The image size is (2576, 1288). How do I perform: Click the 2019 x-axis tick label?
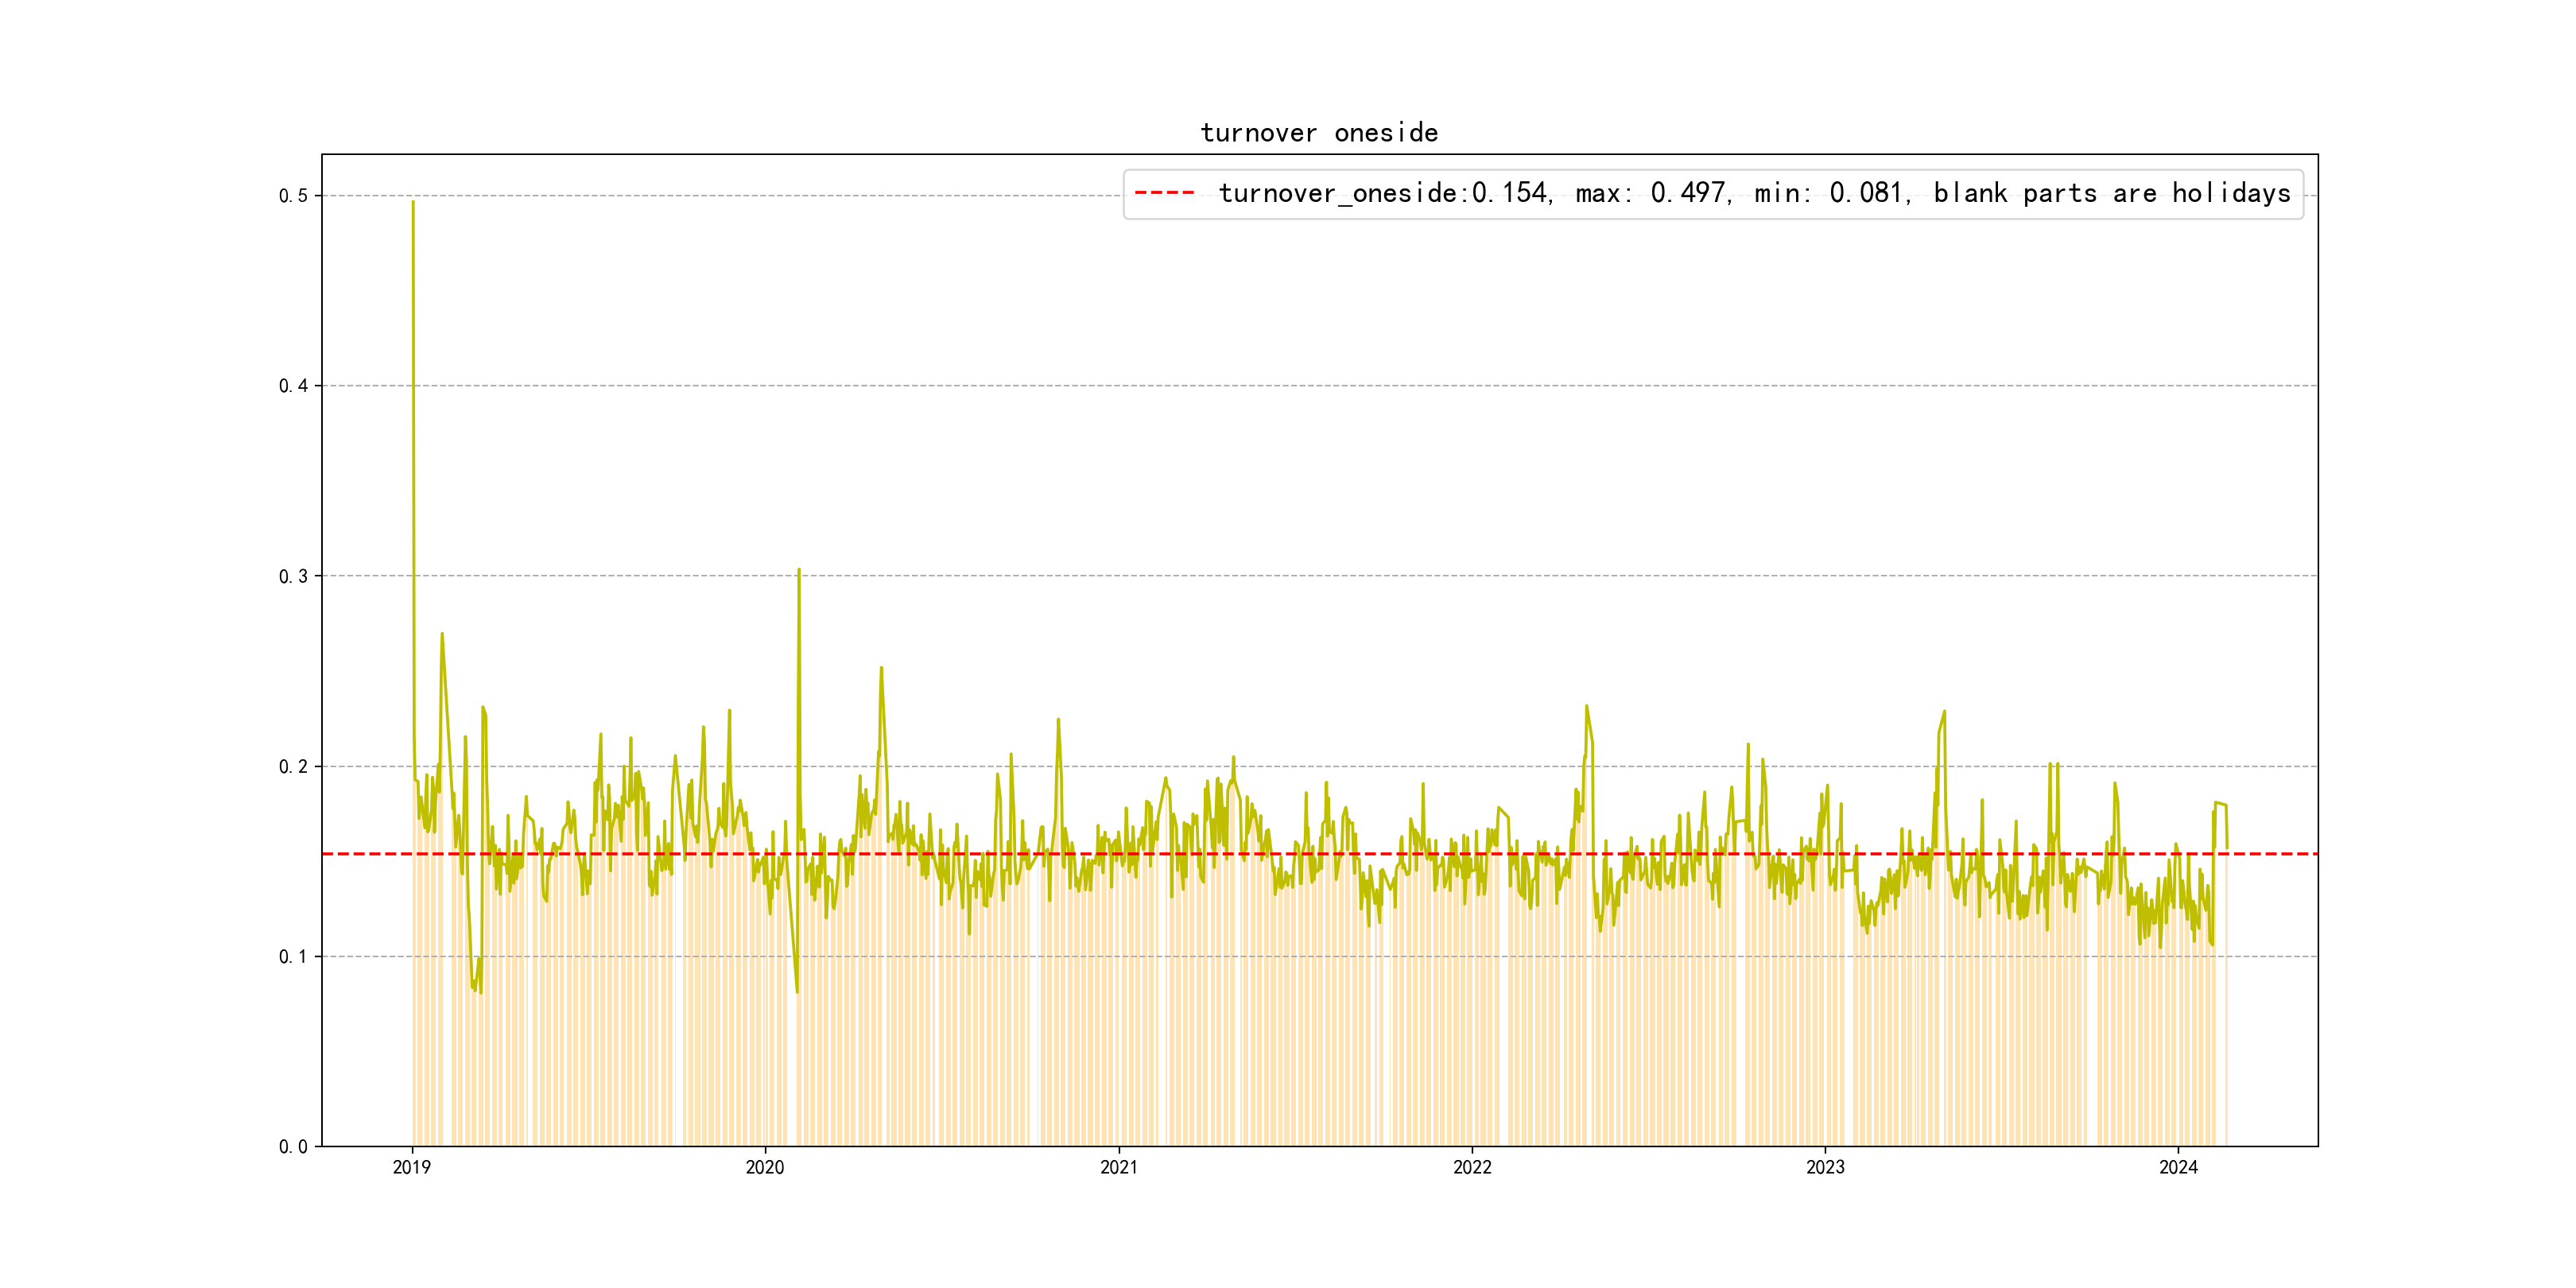(412, 1167)
